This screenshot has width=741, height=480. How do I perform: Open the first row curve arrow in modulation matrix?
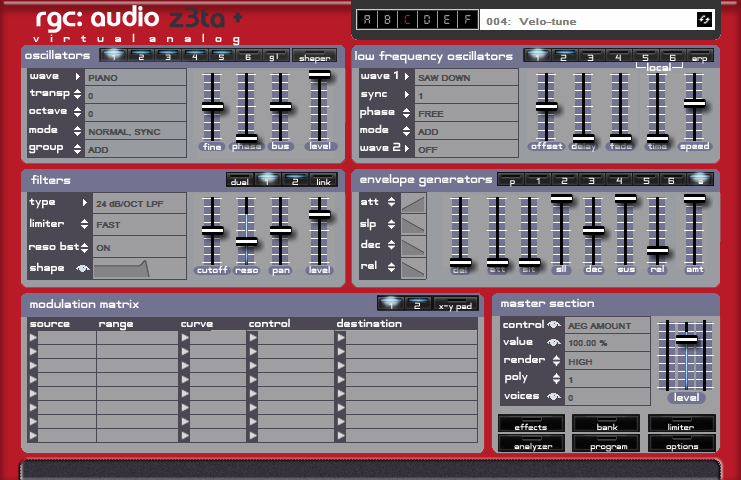point(185,338)
